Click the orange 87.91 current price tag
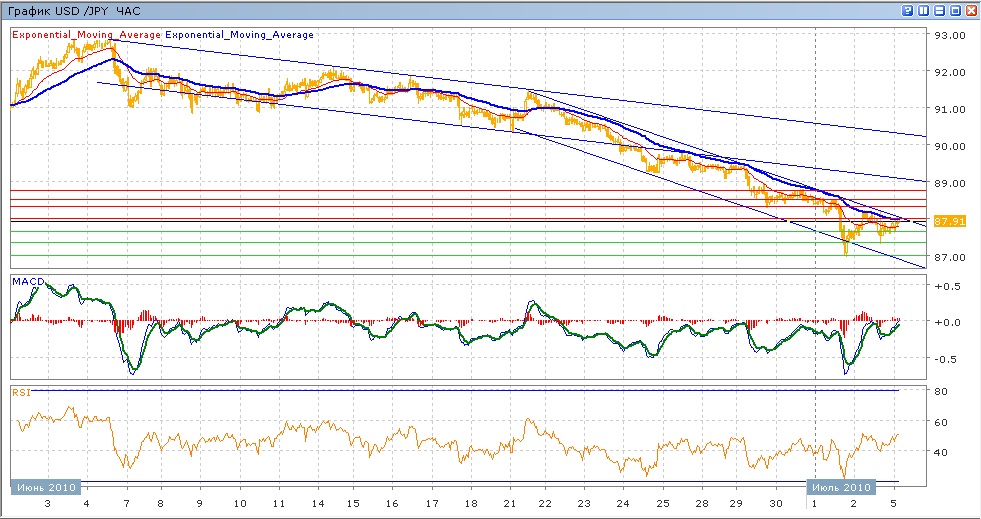The height and width of the screenshot is (519, 981). point(948,221)
